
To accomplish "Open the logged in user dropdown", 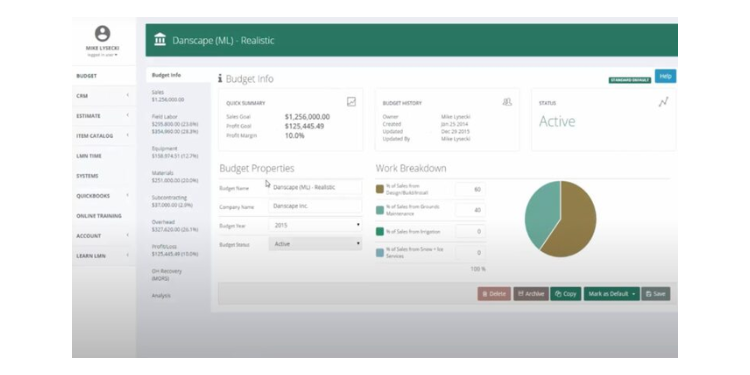I will 102,55.
